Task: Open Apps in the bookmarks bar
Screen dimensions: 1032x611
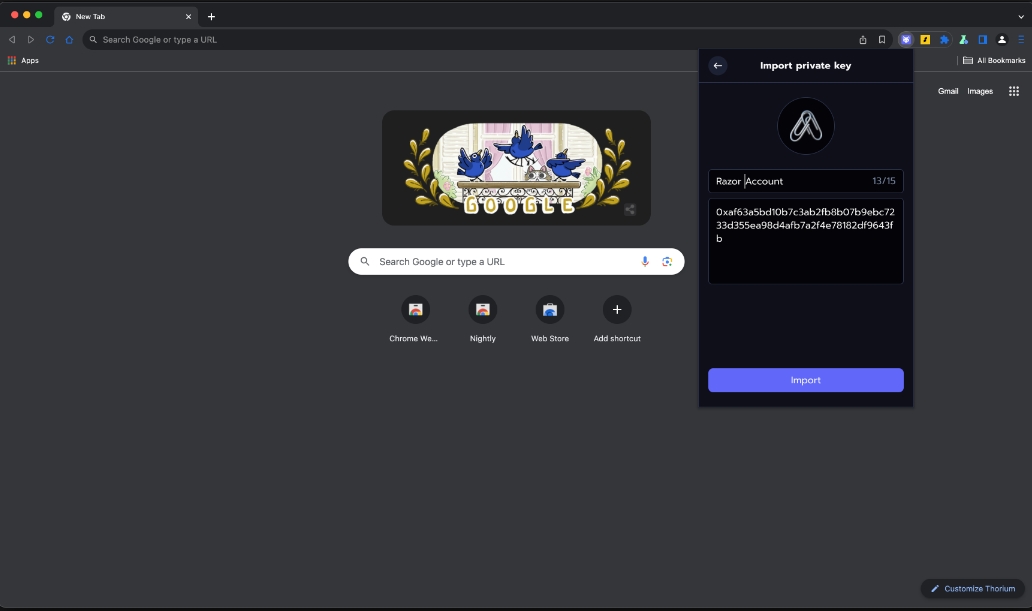Action: pos(23,61)
